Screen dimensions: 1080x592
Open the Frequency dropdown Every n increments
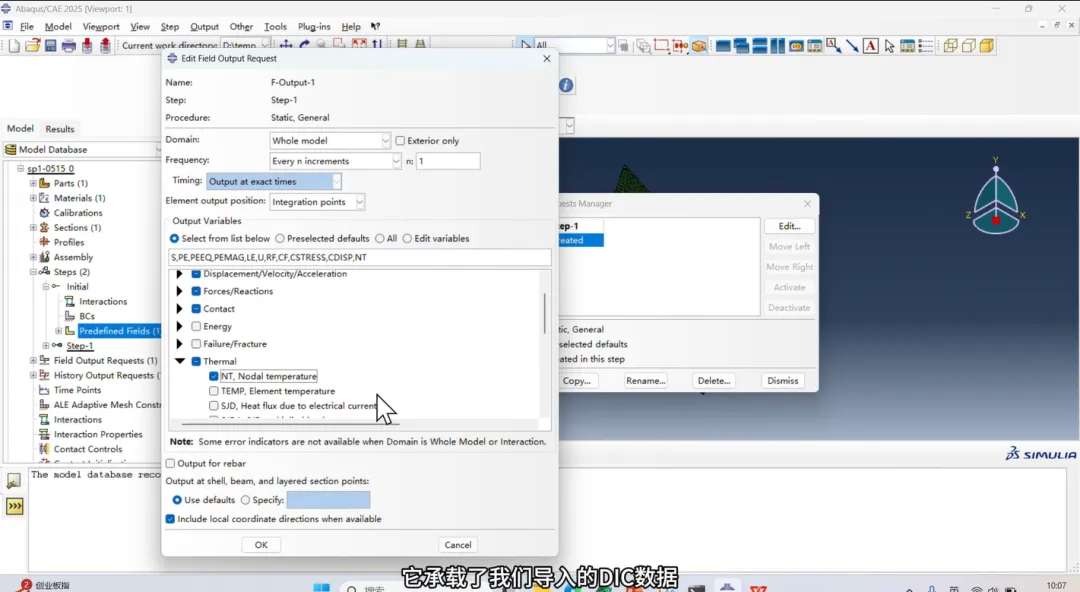click(335, 161)
